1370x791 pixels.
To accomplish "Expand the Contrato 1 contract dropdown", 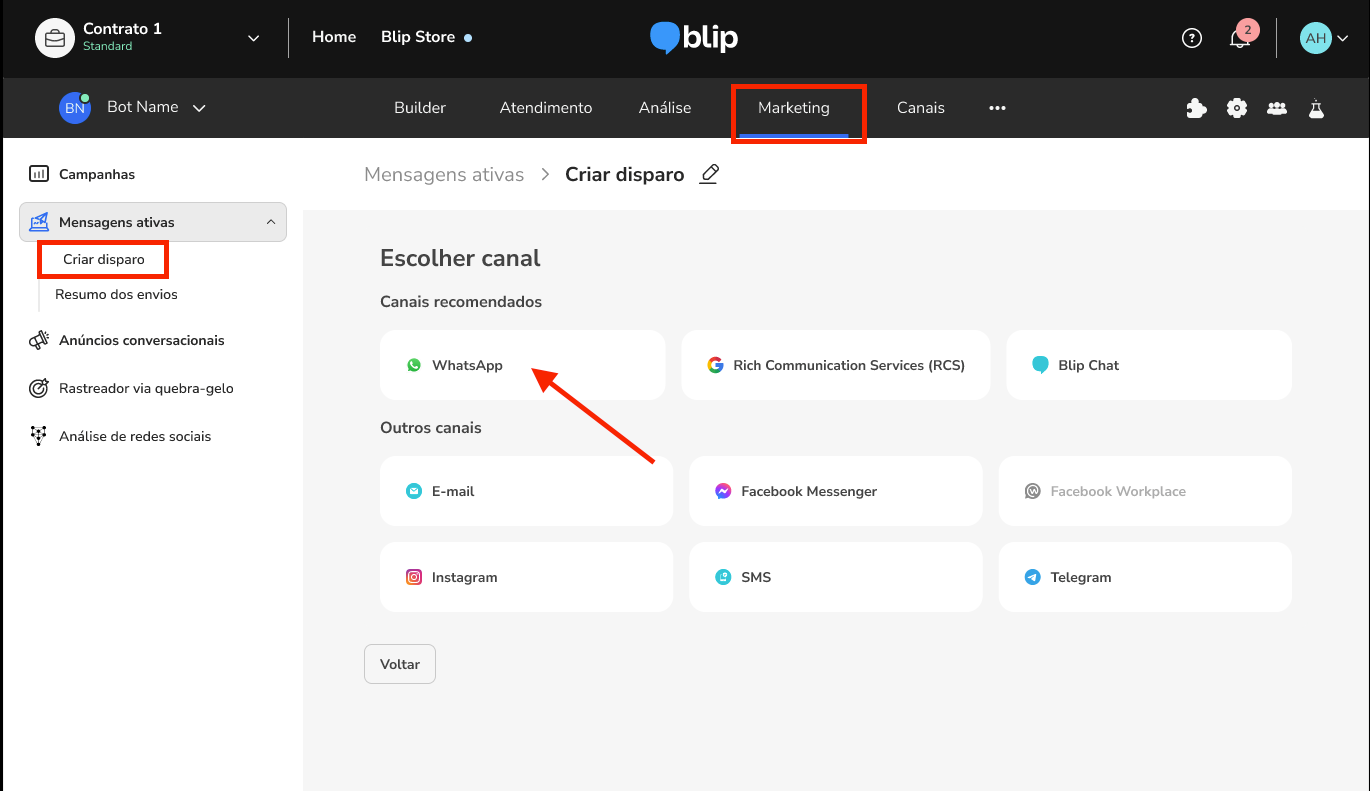I will point(253,38).
